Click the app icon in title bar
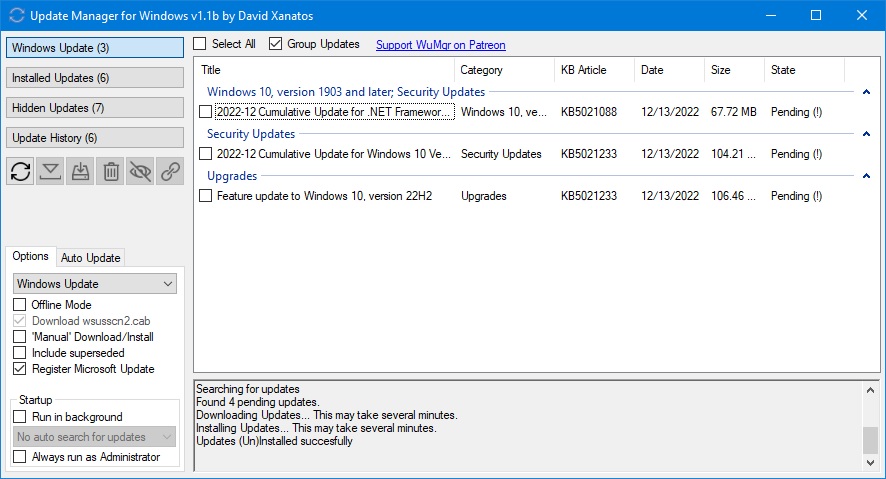The width and height of the screenshot is (886, 479). (x=17, y=15)
